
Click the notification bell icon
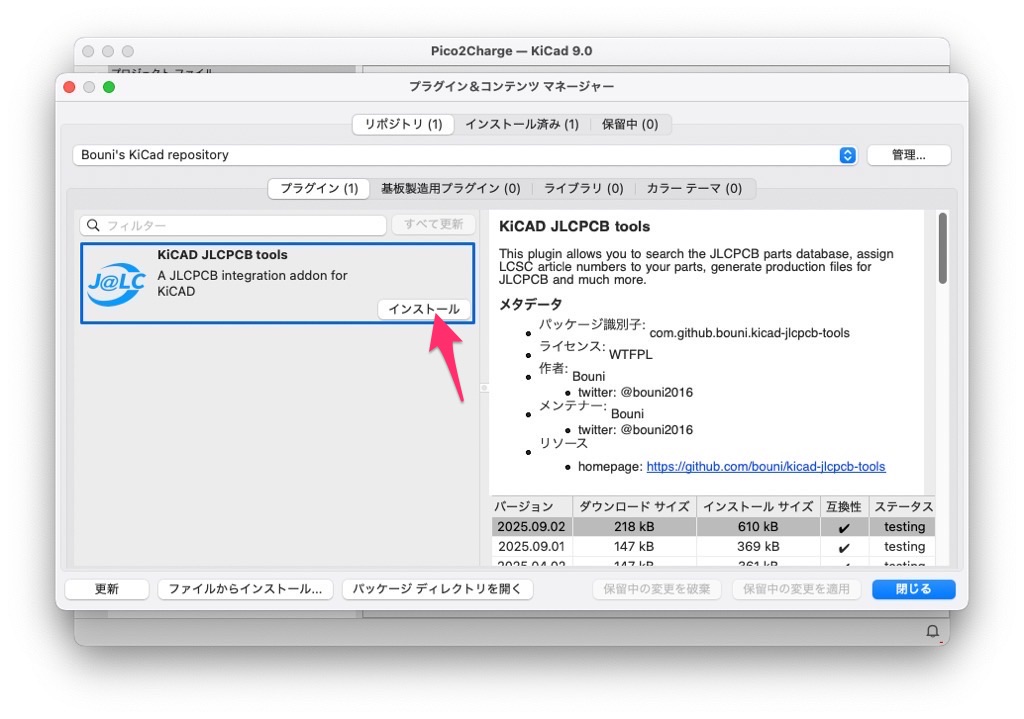point(932,631)
